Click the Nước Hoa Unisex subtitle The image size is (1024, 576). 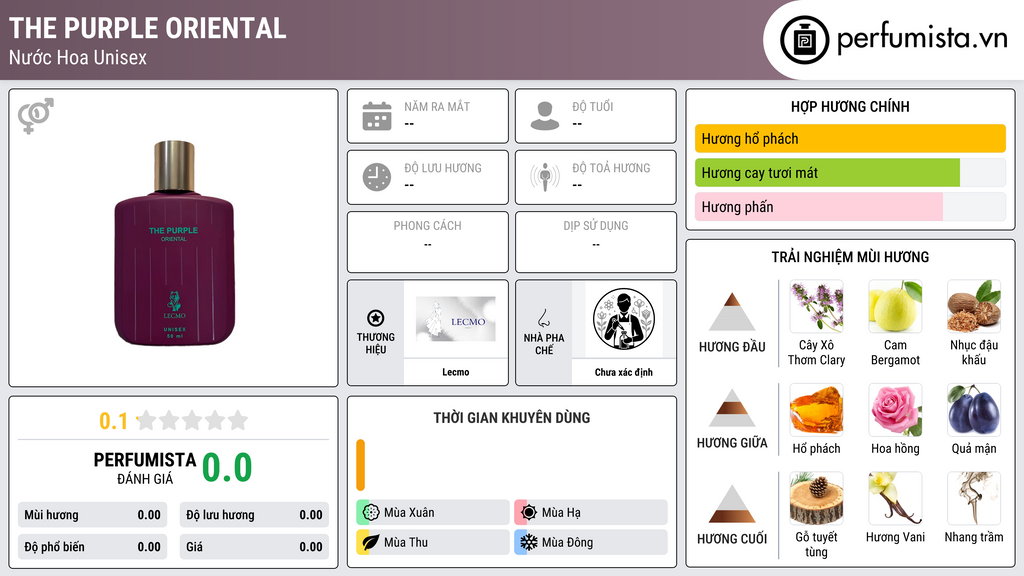[x=78, y=57]
